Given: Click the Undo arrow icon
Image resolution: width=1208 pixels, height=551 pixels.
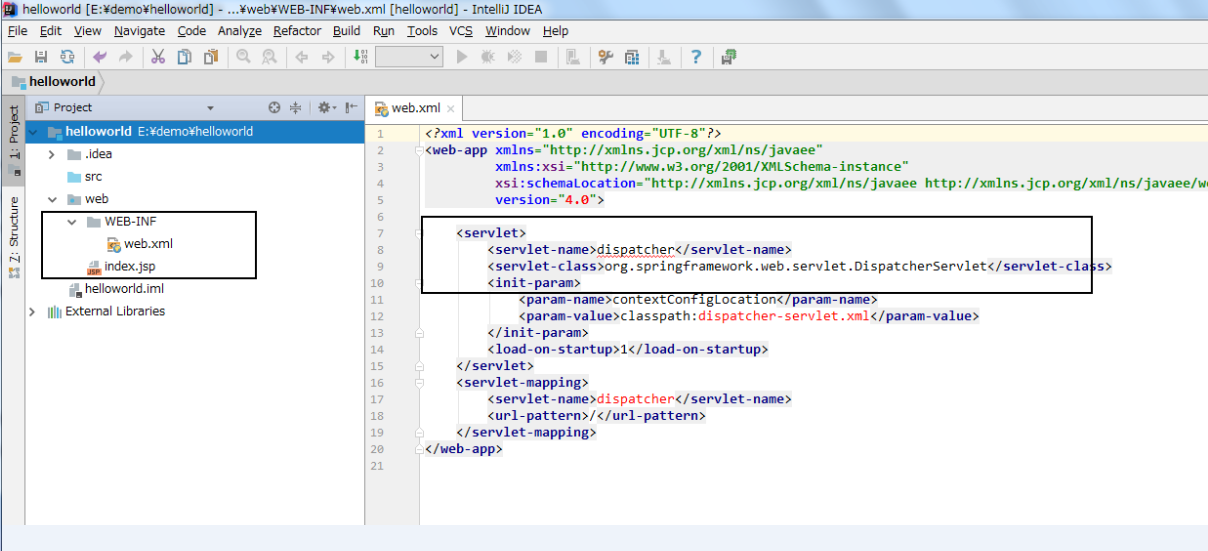Looking at the screenshot, I should [x=99, y=57].
